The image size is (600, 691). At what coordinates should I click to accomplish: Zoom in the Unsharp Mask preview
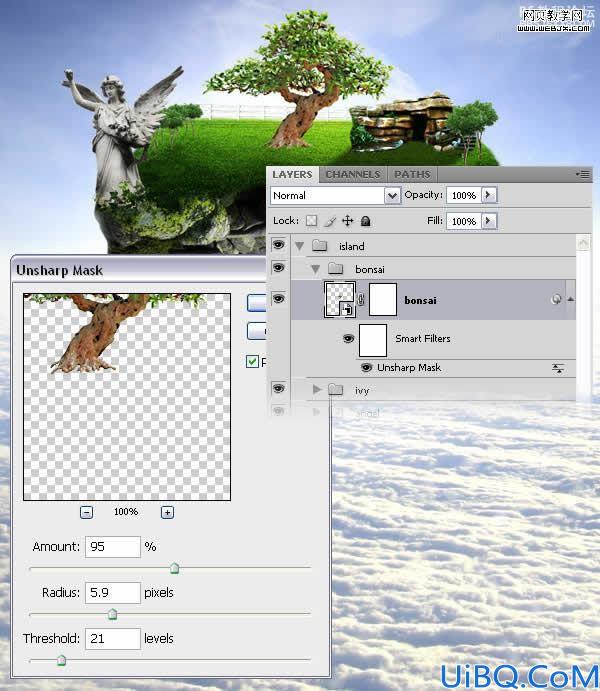point(167,512)
